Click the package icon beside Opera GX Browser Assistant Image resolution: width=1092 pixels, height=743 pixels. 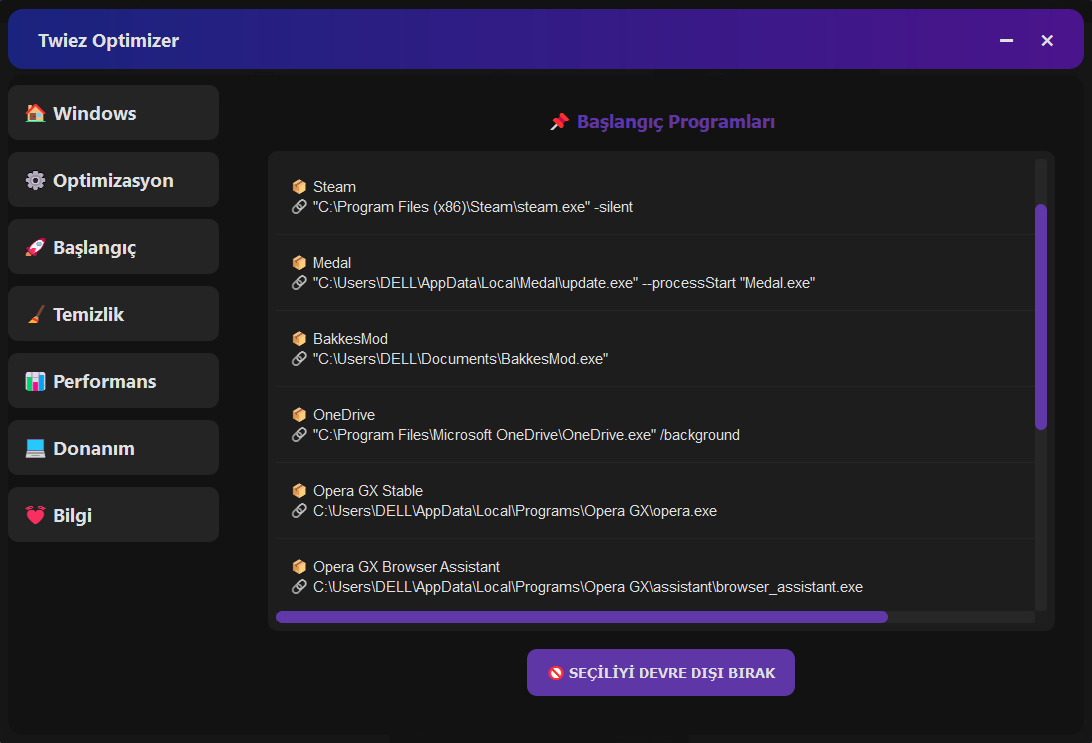pyautogui.click(x=299, y=566)
